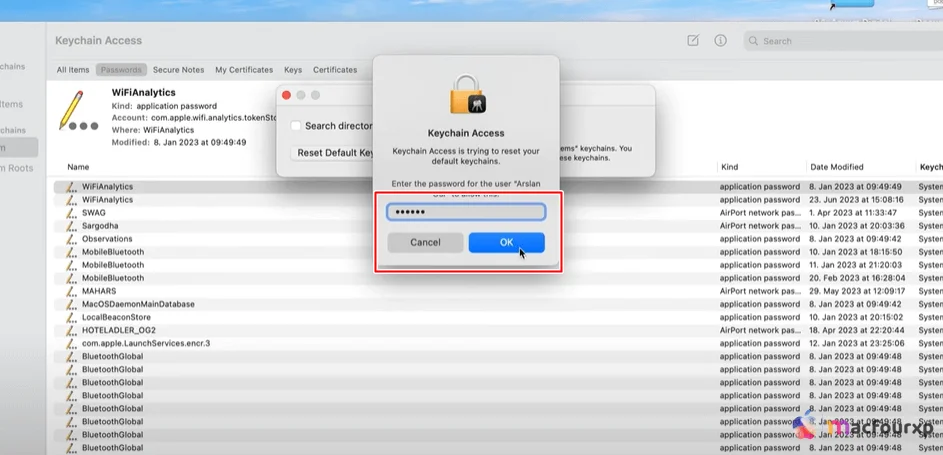The height and width of the screenshot is (455, 943).
Task: Click the pencil icon of the SWAG row
Action: (72, 213)
